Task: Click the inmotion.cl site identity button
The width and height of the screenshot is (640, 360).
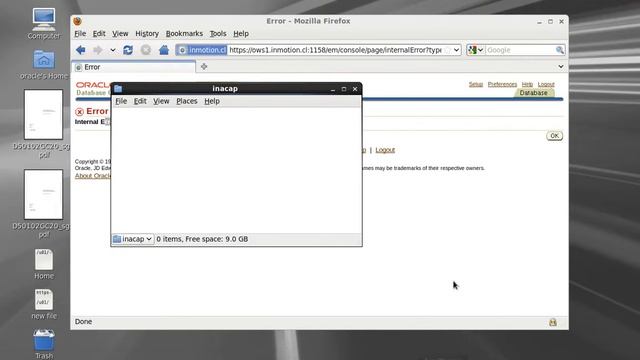Action: [x=202, y=50]
